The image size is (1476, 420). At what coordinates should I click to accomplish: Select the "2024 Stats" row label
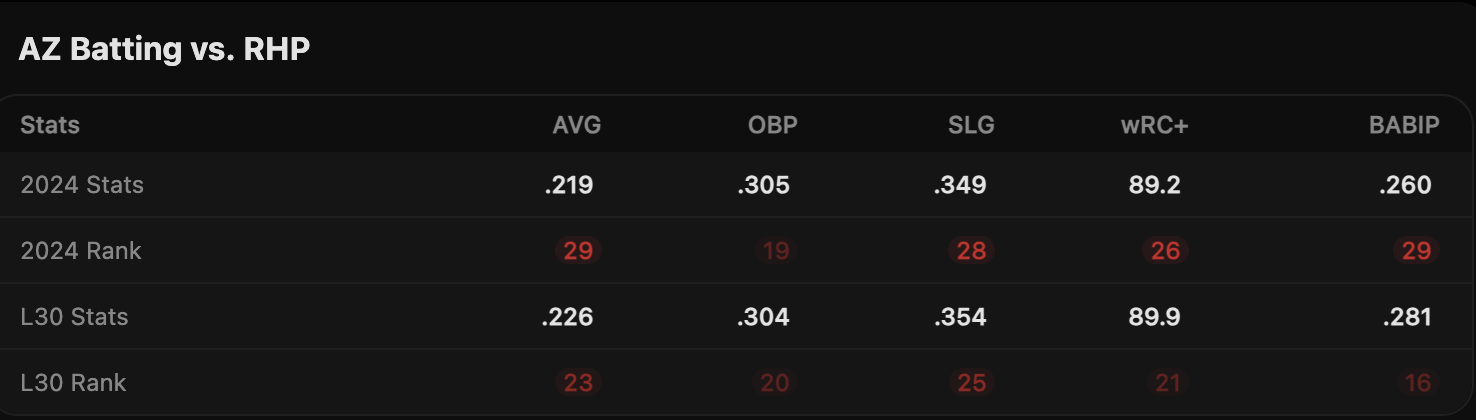click(x=82, y=185)
